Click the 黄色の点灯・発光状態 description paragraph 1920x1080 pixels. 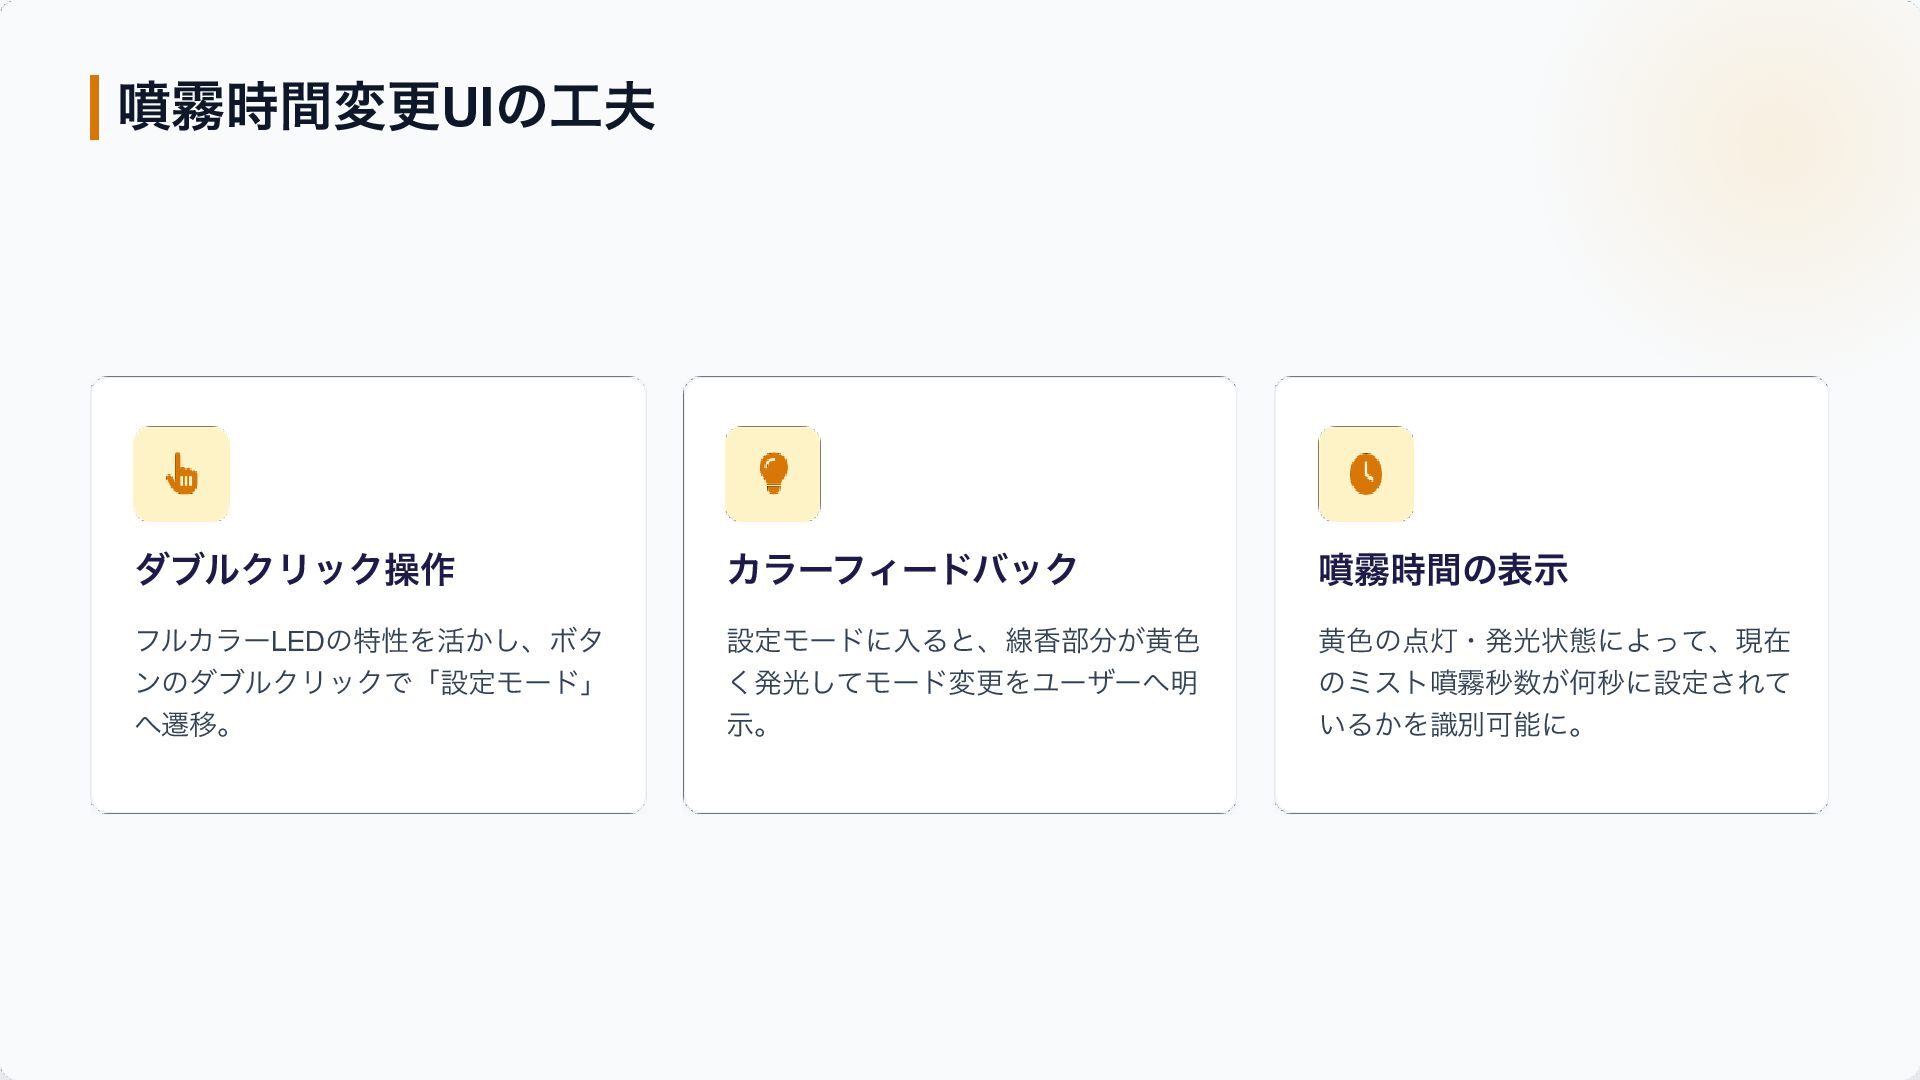click(1554, 682)
